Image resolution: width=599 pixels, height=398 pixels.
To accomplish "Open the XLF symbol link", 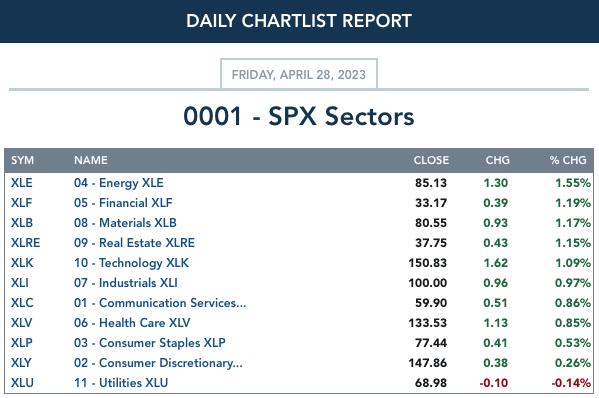I will (x=21, y=202).
